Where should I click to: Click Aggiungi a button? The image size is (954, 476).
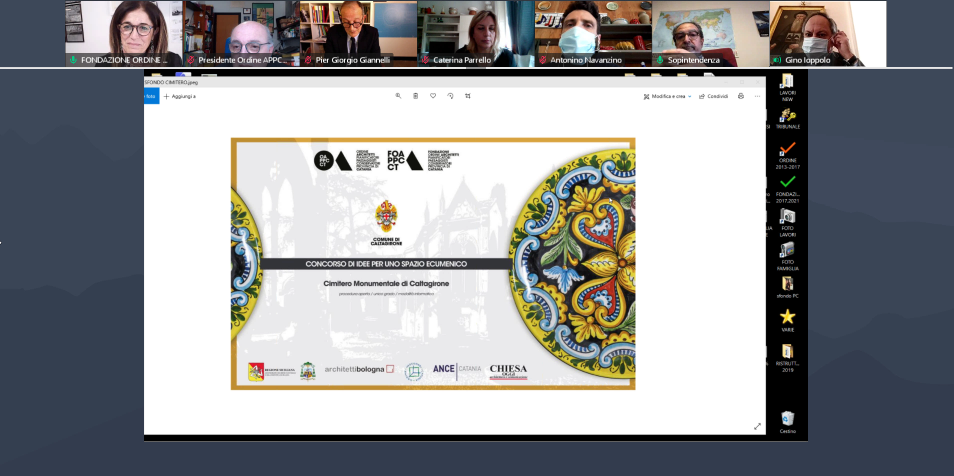[179, 96]
